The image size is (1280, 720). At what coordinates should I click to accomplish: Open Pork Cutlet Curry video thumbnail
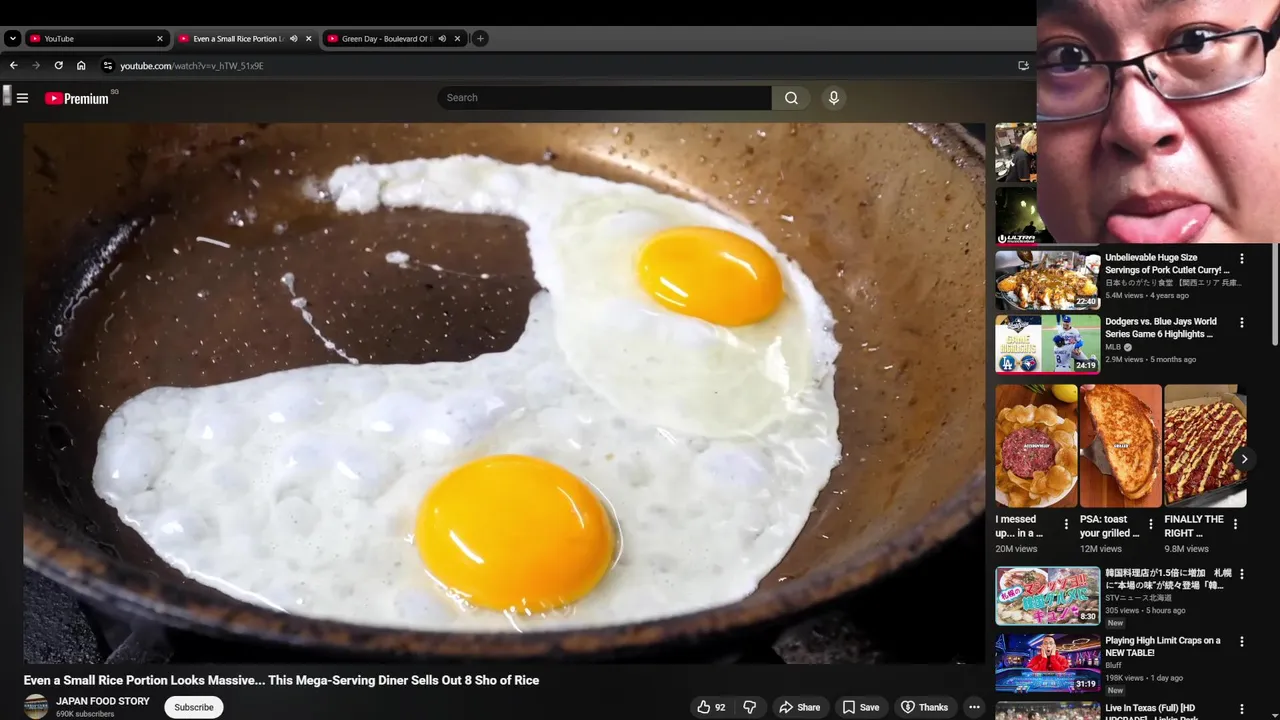[1047, 280]
